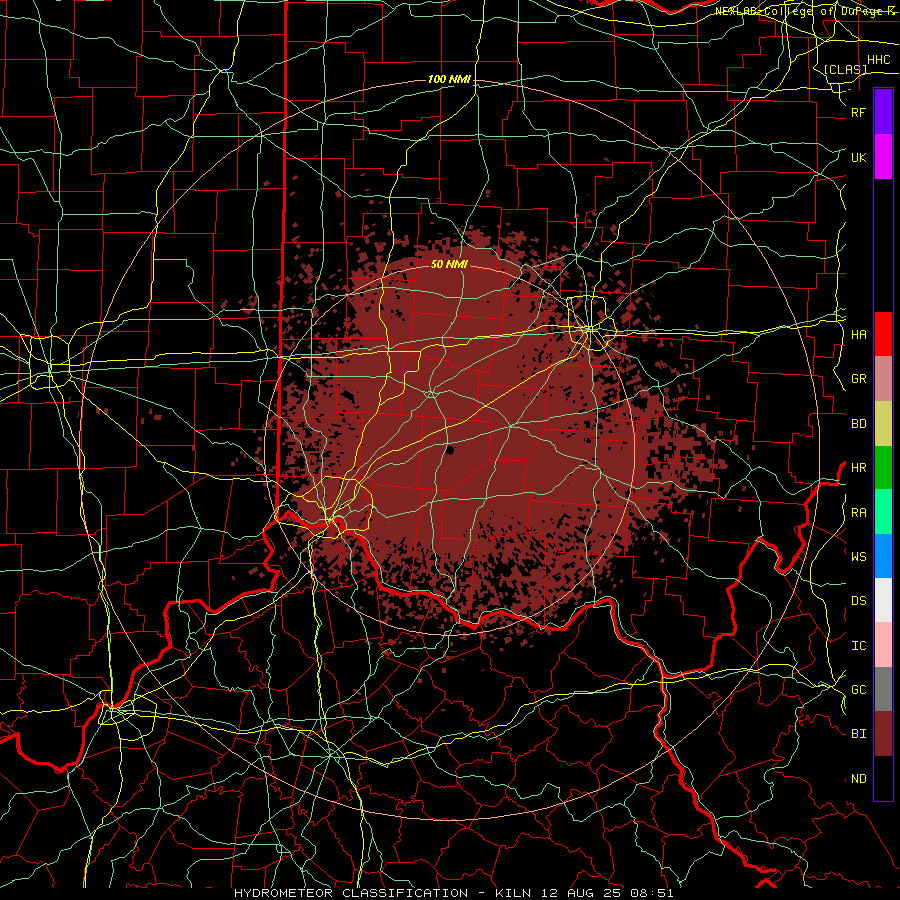Click the BI brown legend swatch
The width and height of the screenshot is (900, 900).
883,734
